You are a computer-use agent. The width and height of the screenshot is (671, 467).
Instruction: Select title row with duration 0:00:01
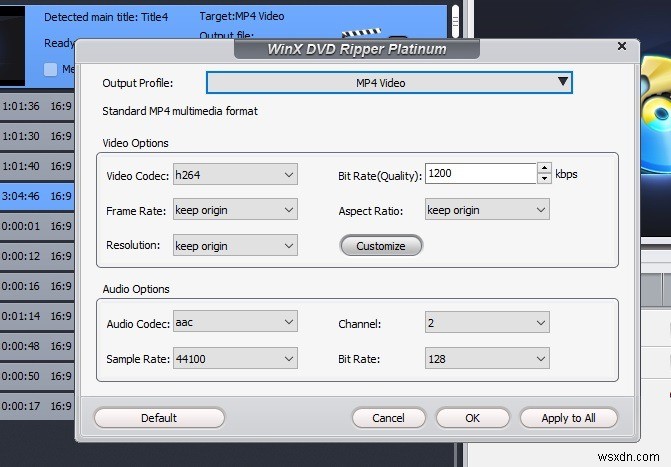click(37, 226)
